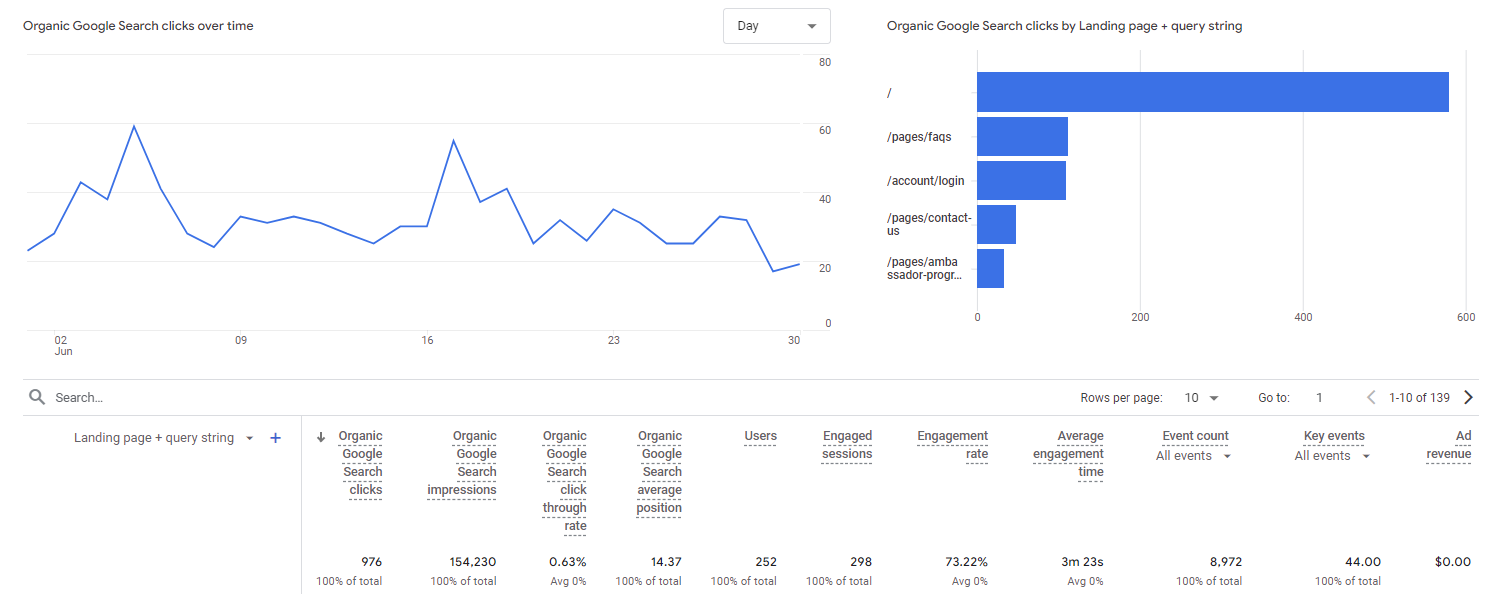Go to next page of results
Screen dimensions: 1500x594
[x=1468, y=397]
